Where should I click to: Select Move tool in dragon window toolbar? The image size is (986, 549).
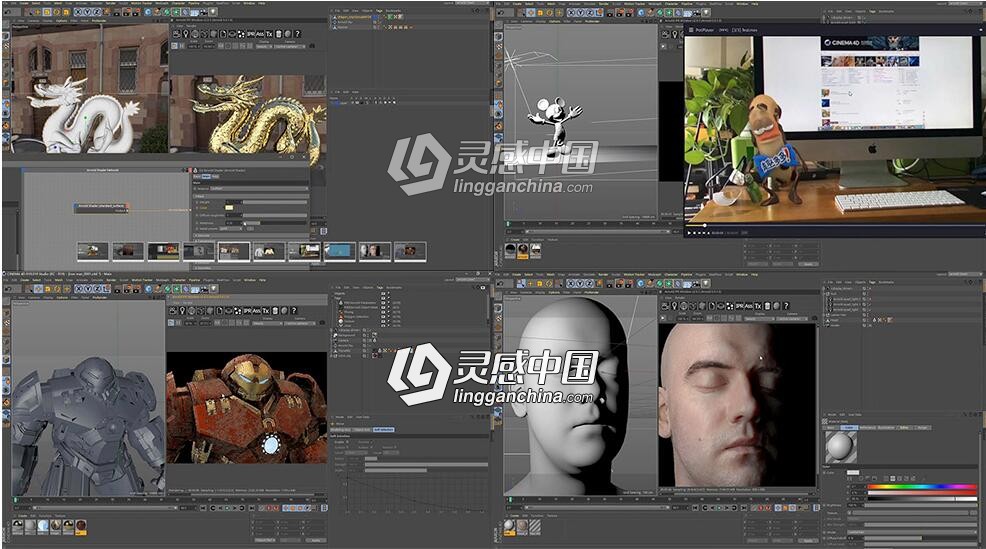37,12
